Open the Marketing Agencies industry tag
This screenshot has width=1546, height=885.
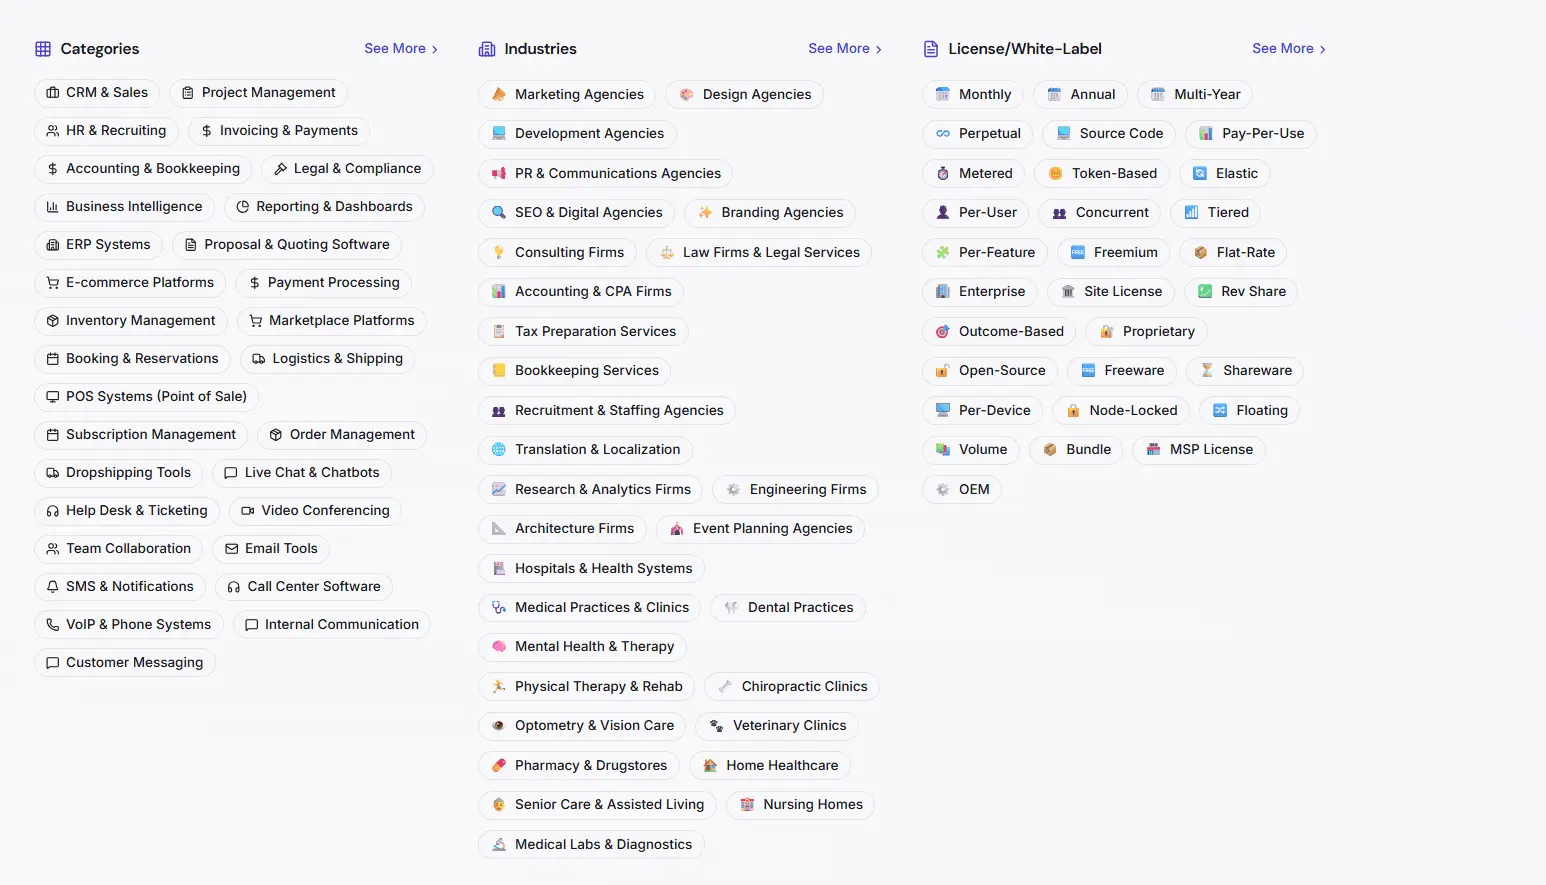[x=567, y=94]
